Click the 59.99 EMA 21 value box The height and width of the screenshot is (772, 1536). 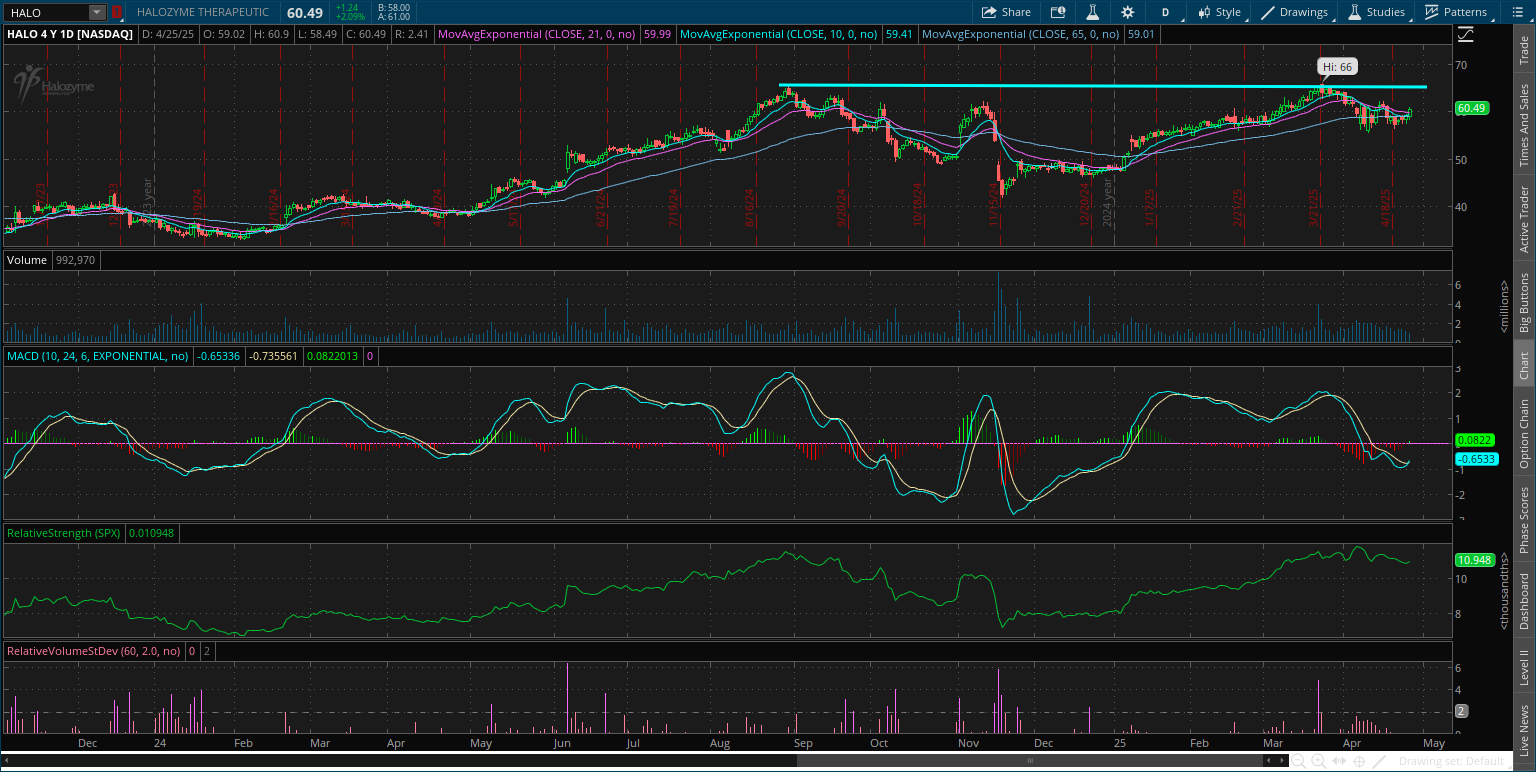[x=658, y=34]
